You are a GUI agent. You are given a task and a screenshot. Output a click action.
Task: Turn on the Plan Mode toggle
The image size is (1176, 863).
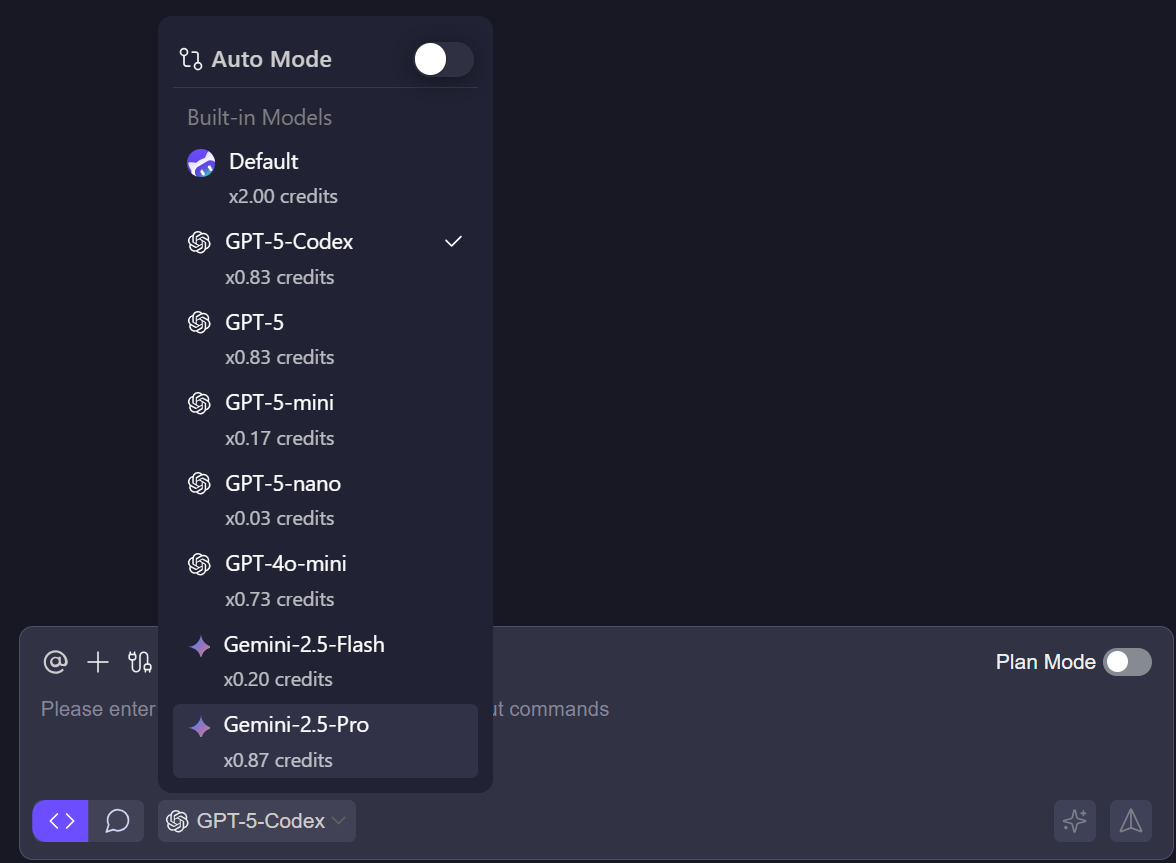(1127, 662)
